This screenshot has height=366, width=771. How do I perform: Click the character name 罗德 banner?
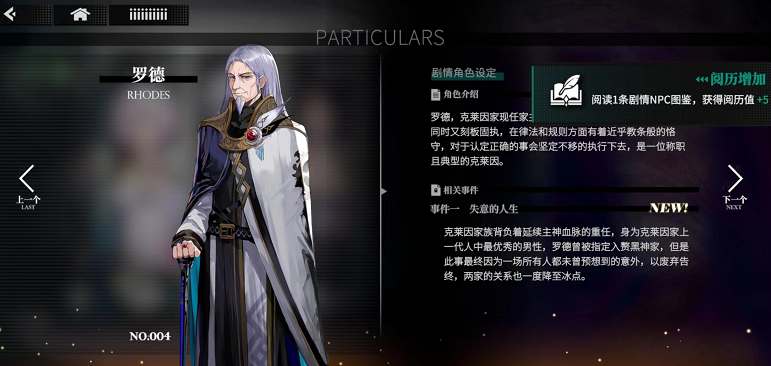coord(148,75)
